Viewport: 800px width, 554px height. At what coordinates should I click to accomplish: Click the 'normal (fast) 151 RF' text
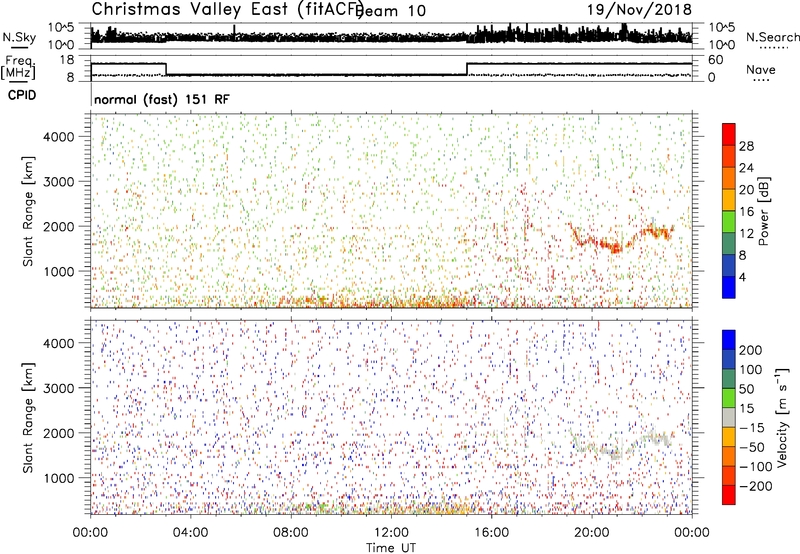point(162,99)
